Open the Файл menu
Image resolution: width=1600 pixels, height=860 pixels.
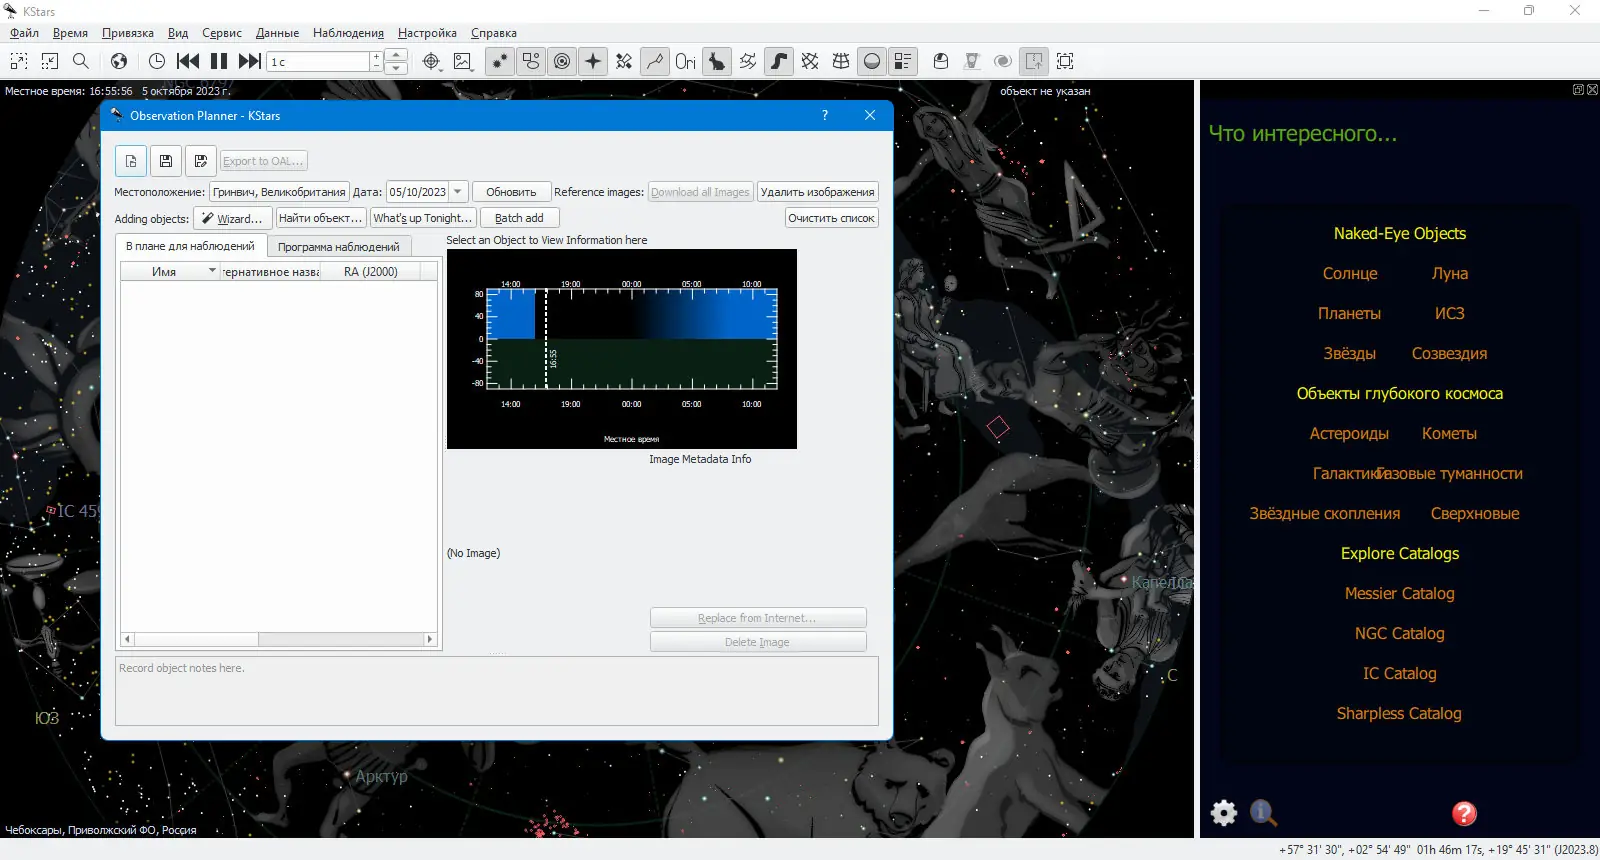(25, 33)
